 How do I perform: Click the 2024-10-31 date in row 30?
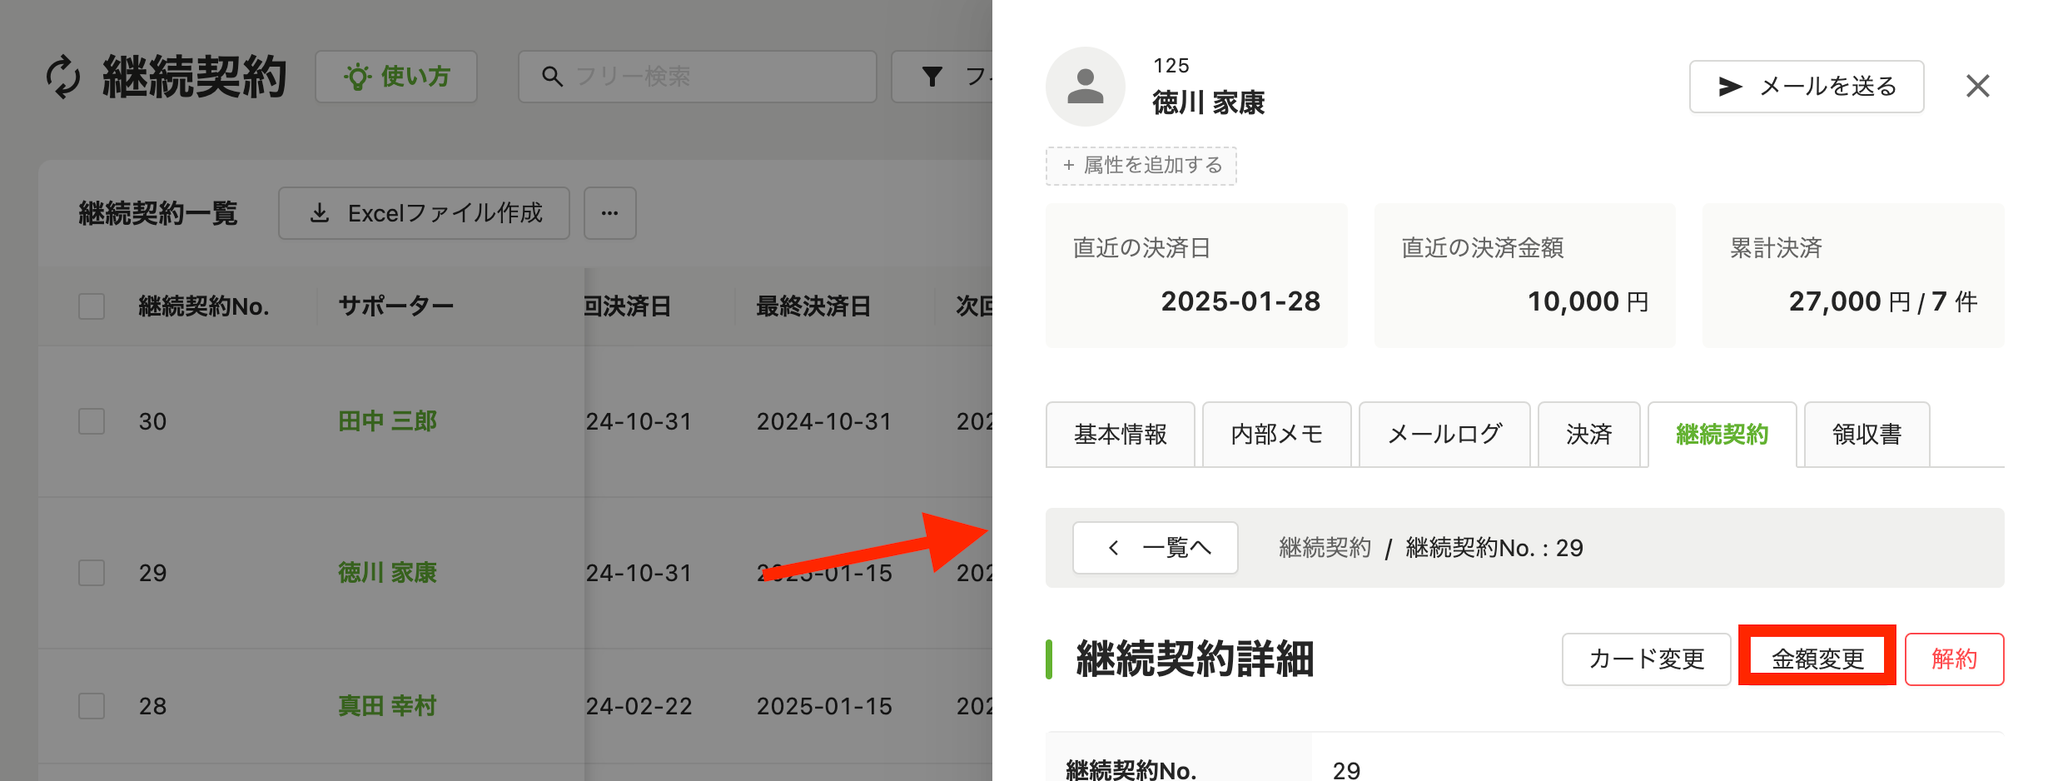click(x=824, y=421)
